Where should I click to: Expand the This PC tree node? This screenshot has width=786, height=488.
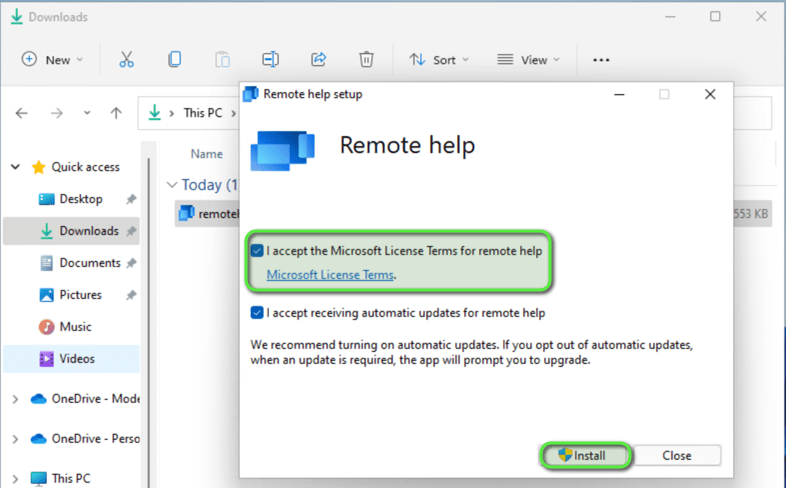[14, 478]
